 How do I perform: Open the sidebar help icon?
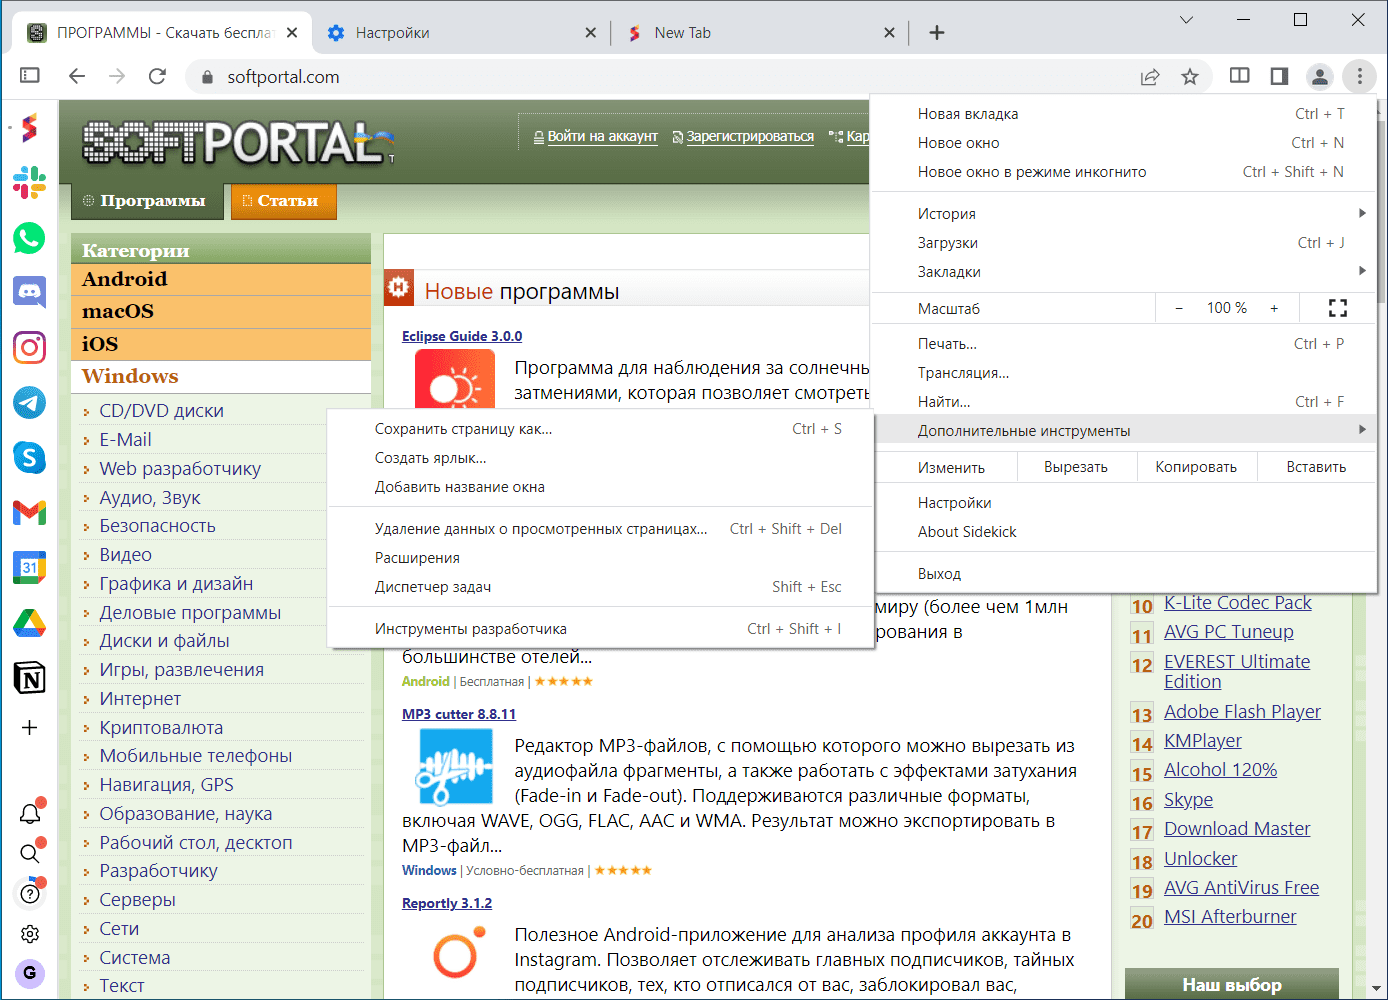tap(30, 893)
